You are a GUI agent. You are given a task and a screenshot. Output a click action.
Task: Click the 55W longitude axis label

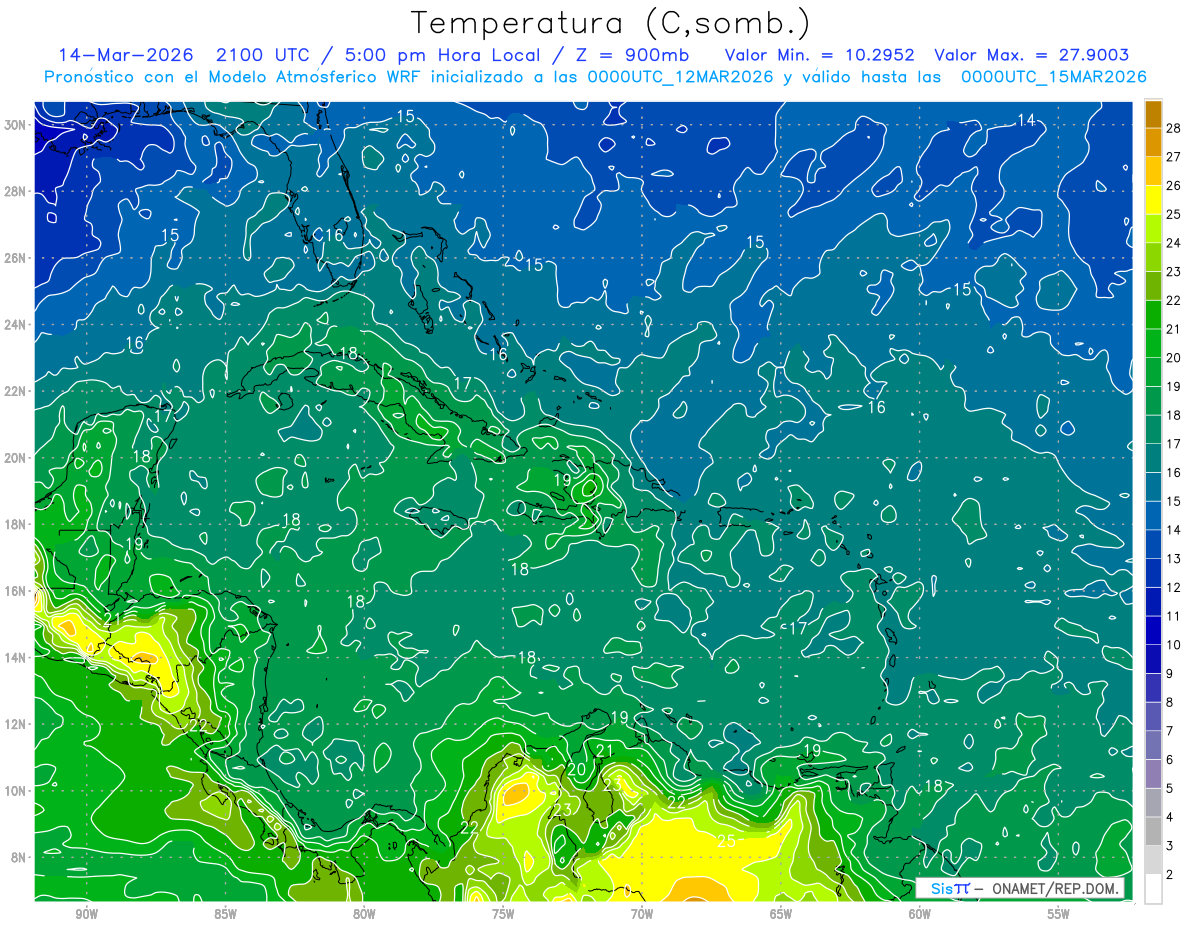1059,913
